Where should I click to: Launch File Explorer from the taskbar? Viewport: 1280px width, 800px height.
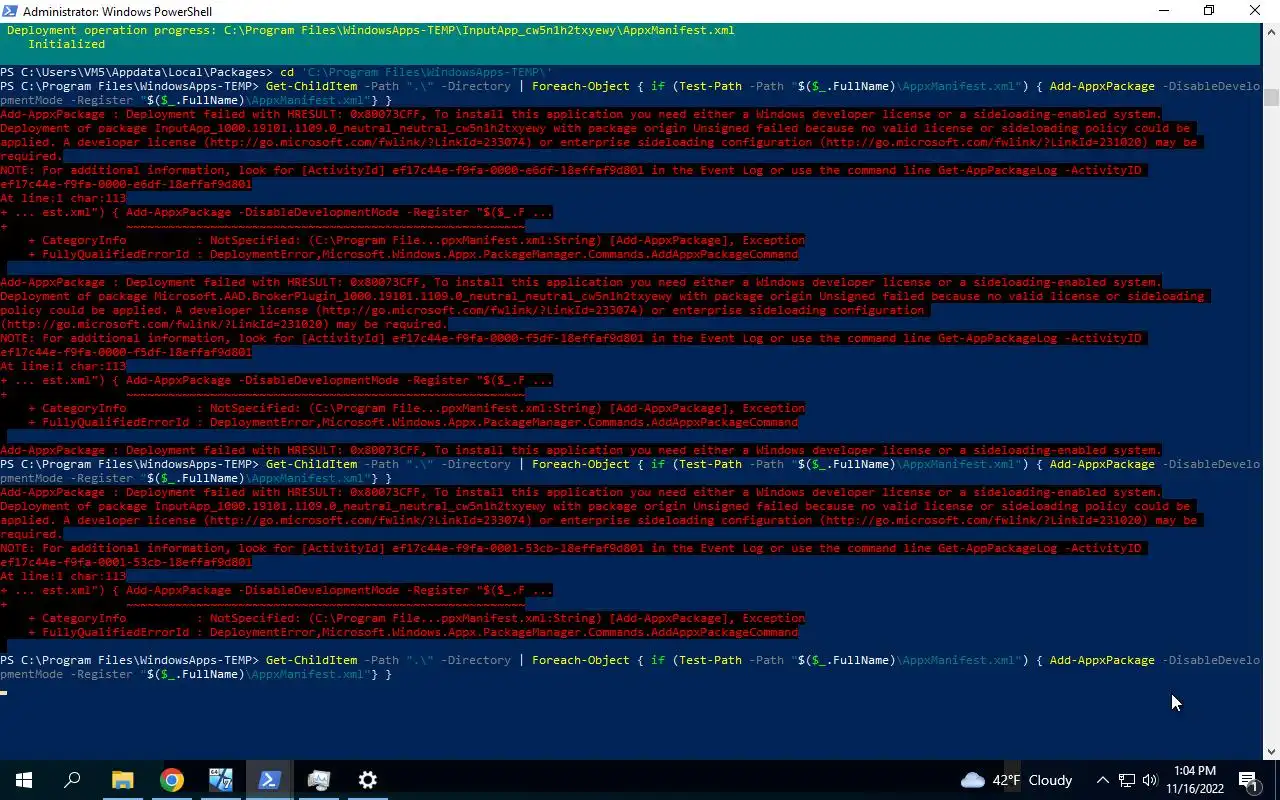pos(122,780)
